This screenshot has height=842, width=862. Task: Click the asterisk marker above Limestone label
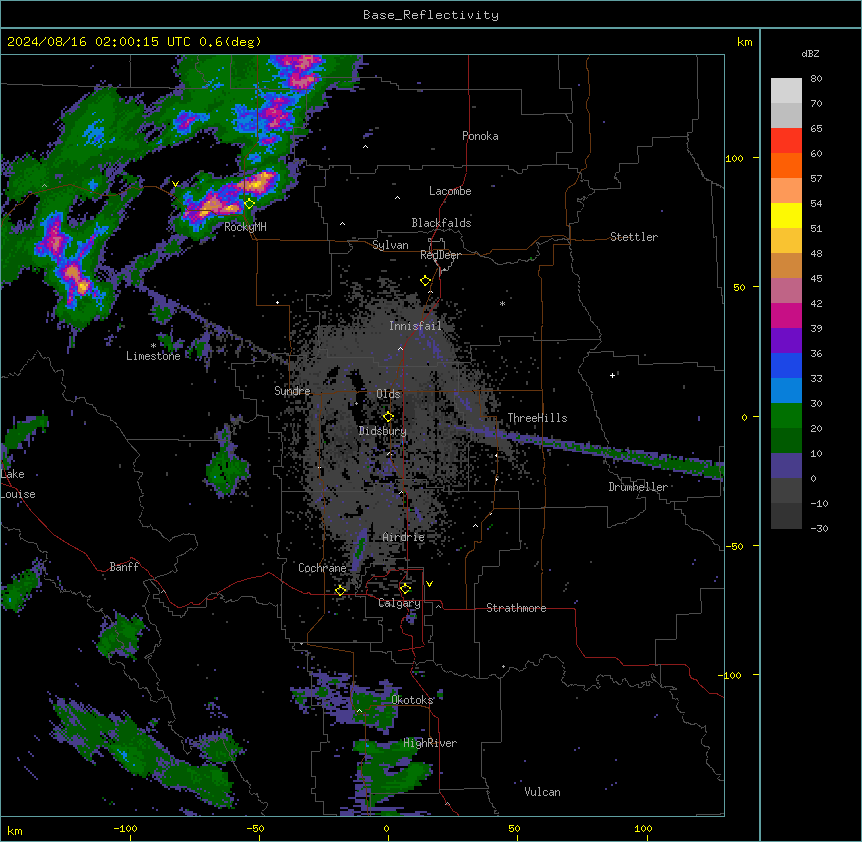coord(153,346)
